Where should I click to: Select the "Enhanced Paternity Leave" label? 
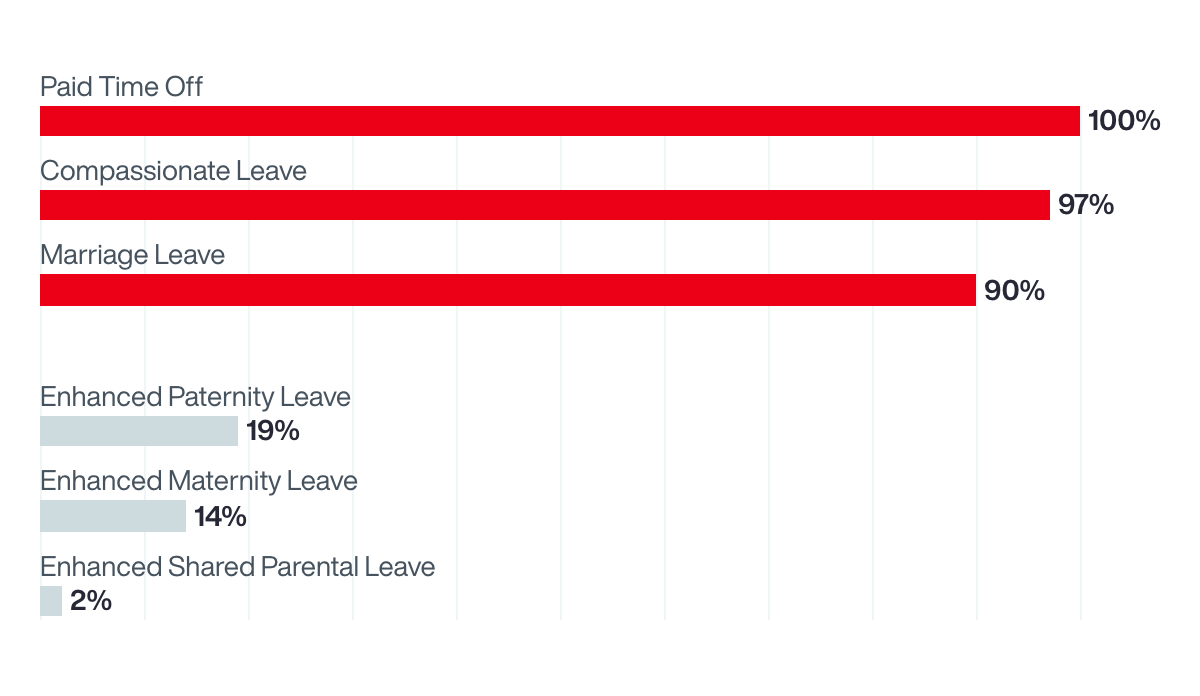(x=195, y=397)
